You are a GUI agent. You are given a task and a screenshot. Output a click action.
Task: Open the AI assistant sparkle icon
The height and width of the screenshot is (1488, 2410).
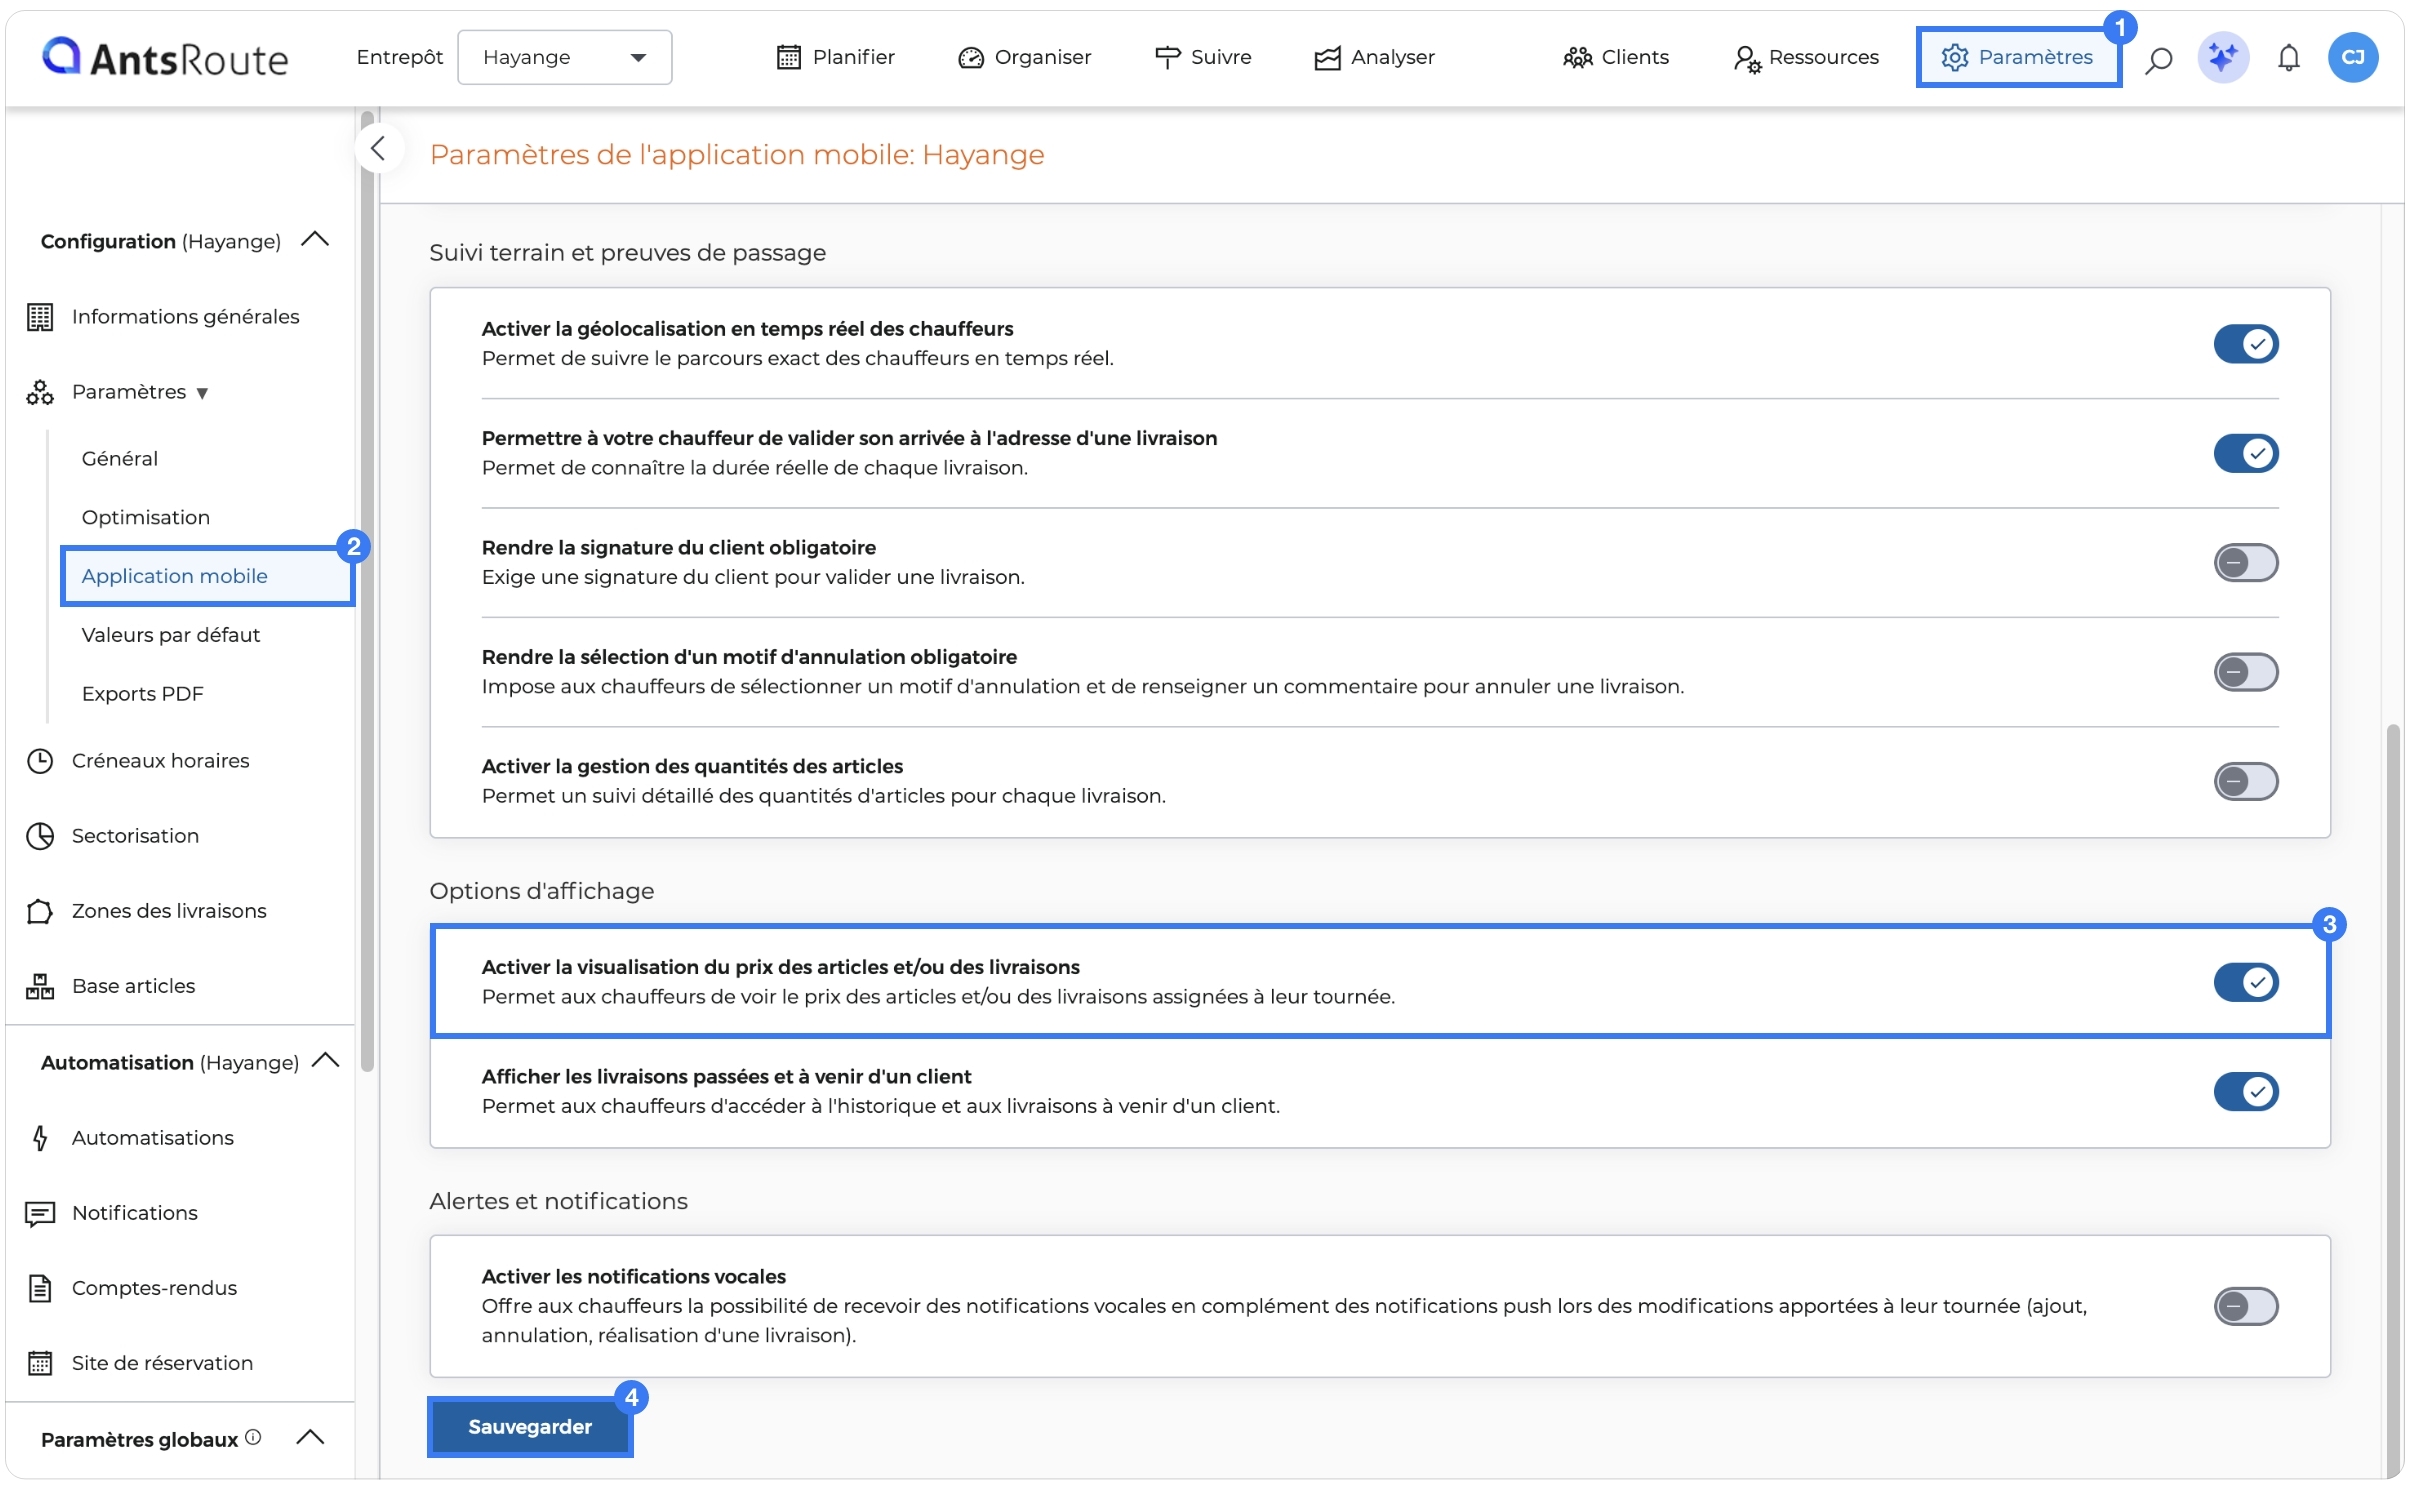pos(2223,58)
